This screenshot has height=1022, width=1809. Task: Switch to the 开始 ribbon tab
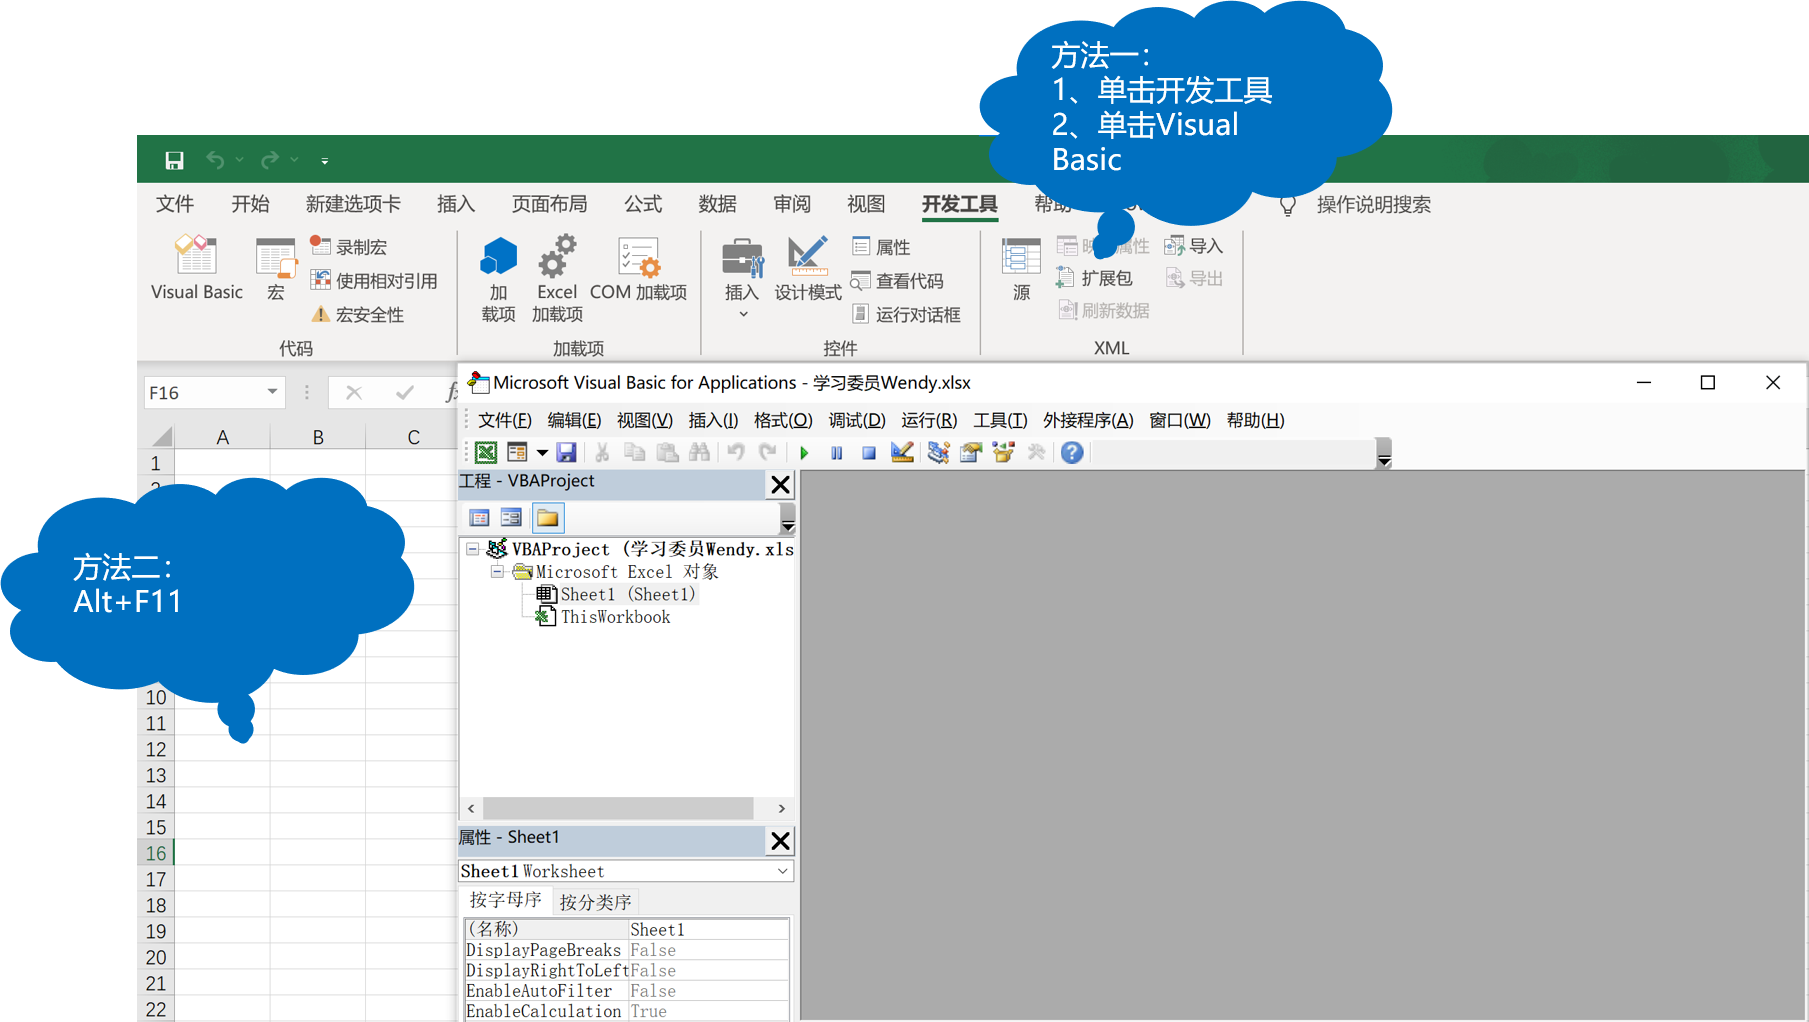pos(250,204)
